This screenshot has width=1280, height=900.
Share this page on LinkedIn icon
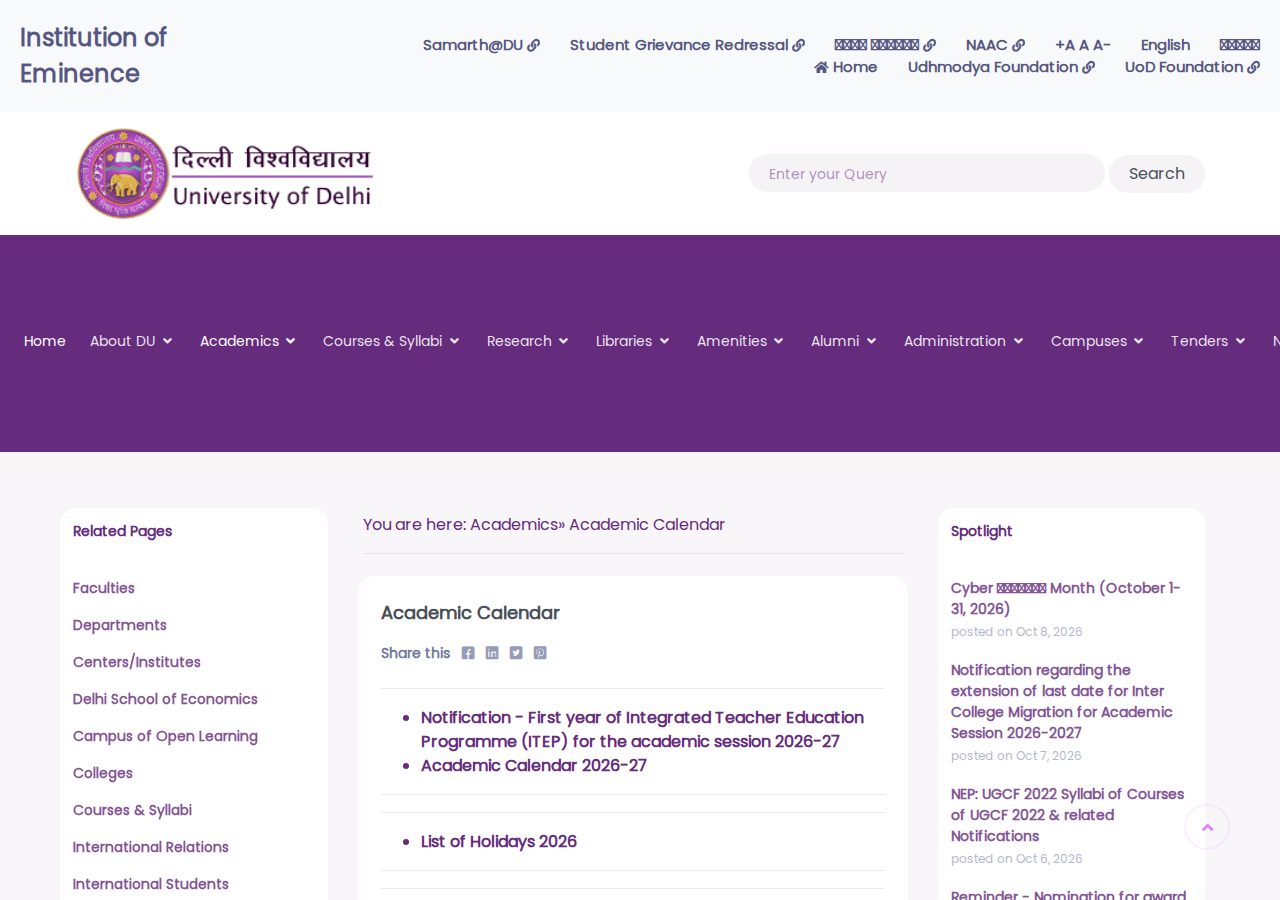[492, 653]
